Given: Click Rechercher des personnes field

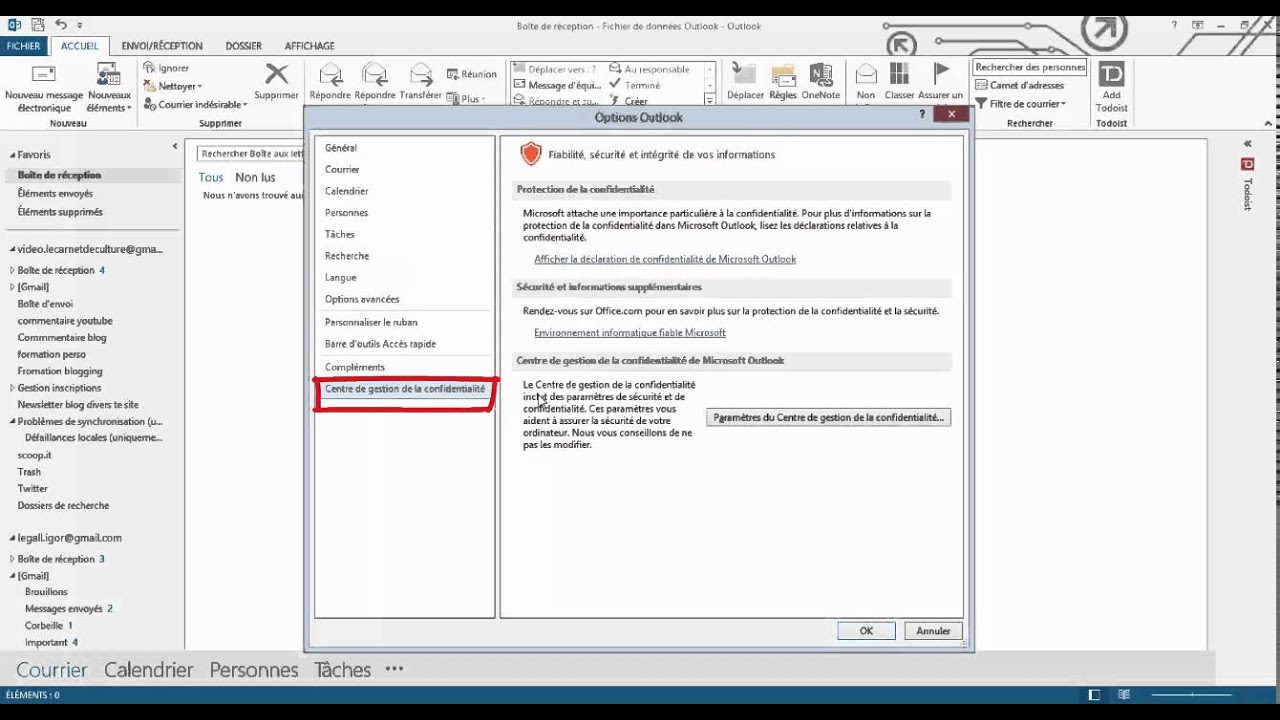Looking at the screenshot, I should click(x=1030, y=67).
